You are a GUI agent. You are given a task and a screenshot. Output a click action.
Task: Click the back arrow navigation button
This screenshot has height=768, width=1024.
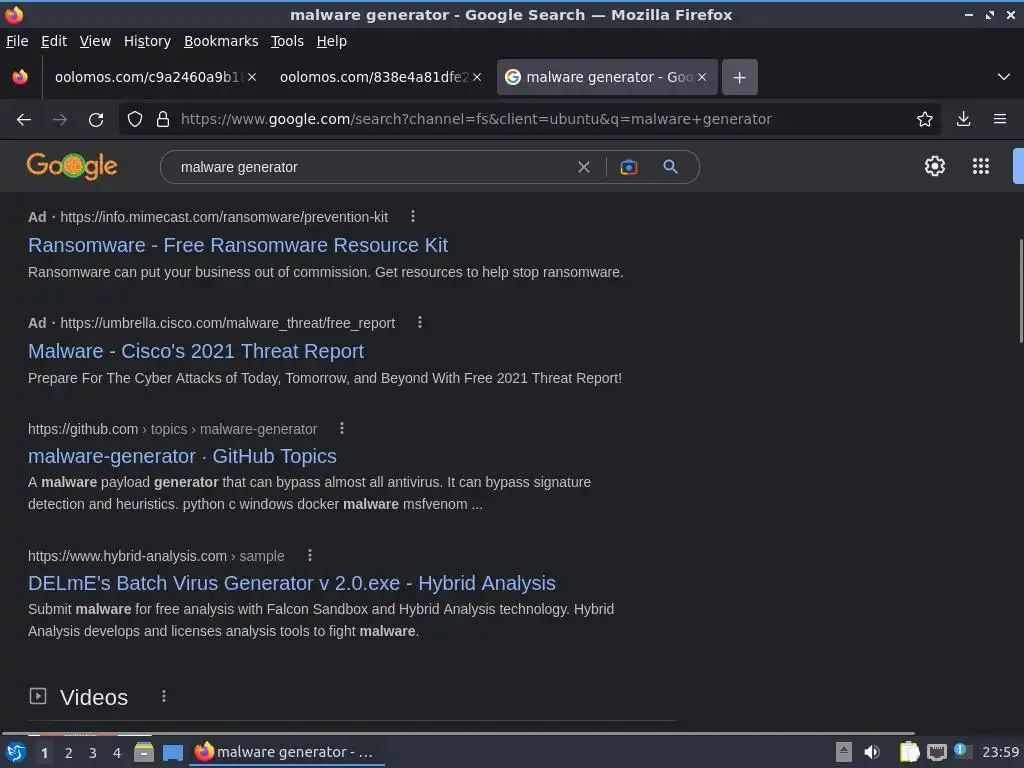point(24,120)
